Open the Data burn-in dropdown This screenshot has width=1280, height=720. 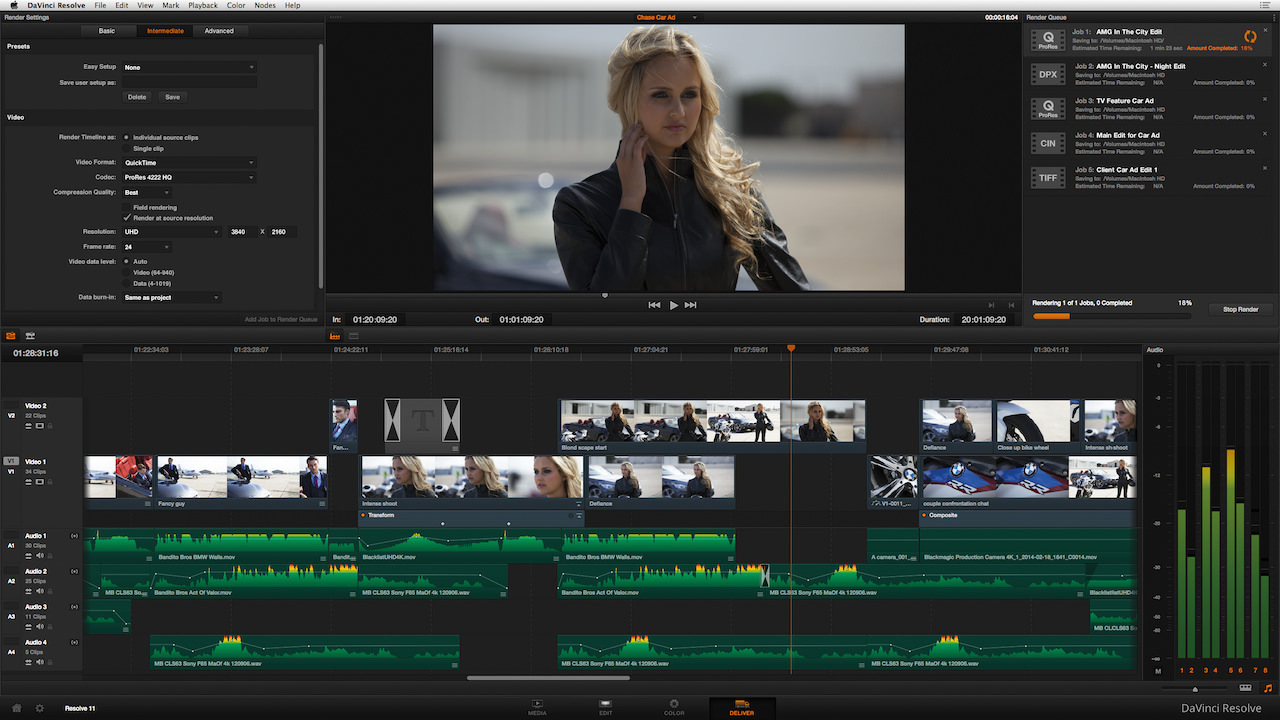[171, 297]
